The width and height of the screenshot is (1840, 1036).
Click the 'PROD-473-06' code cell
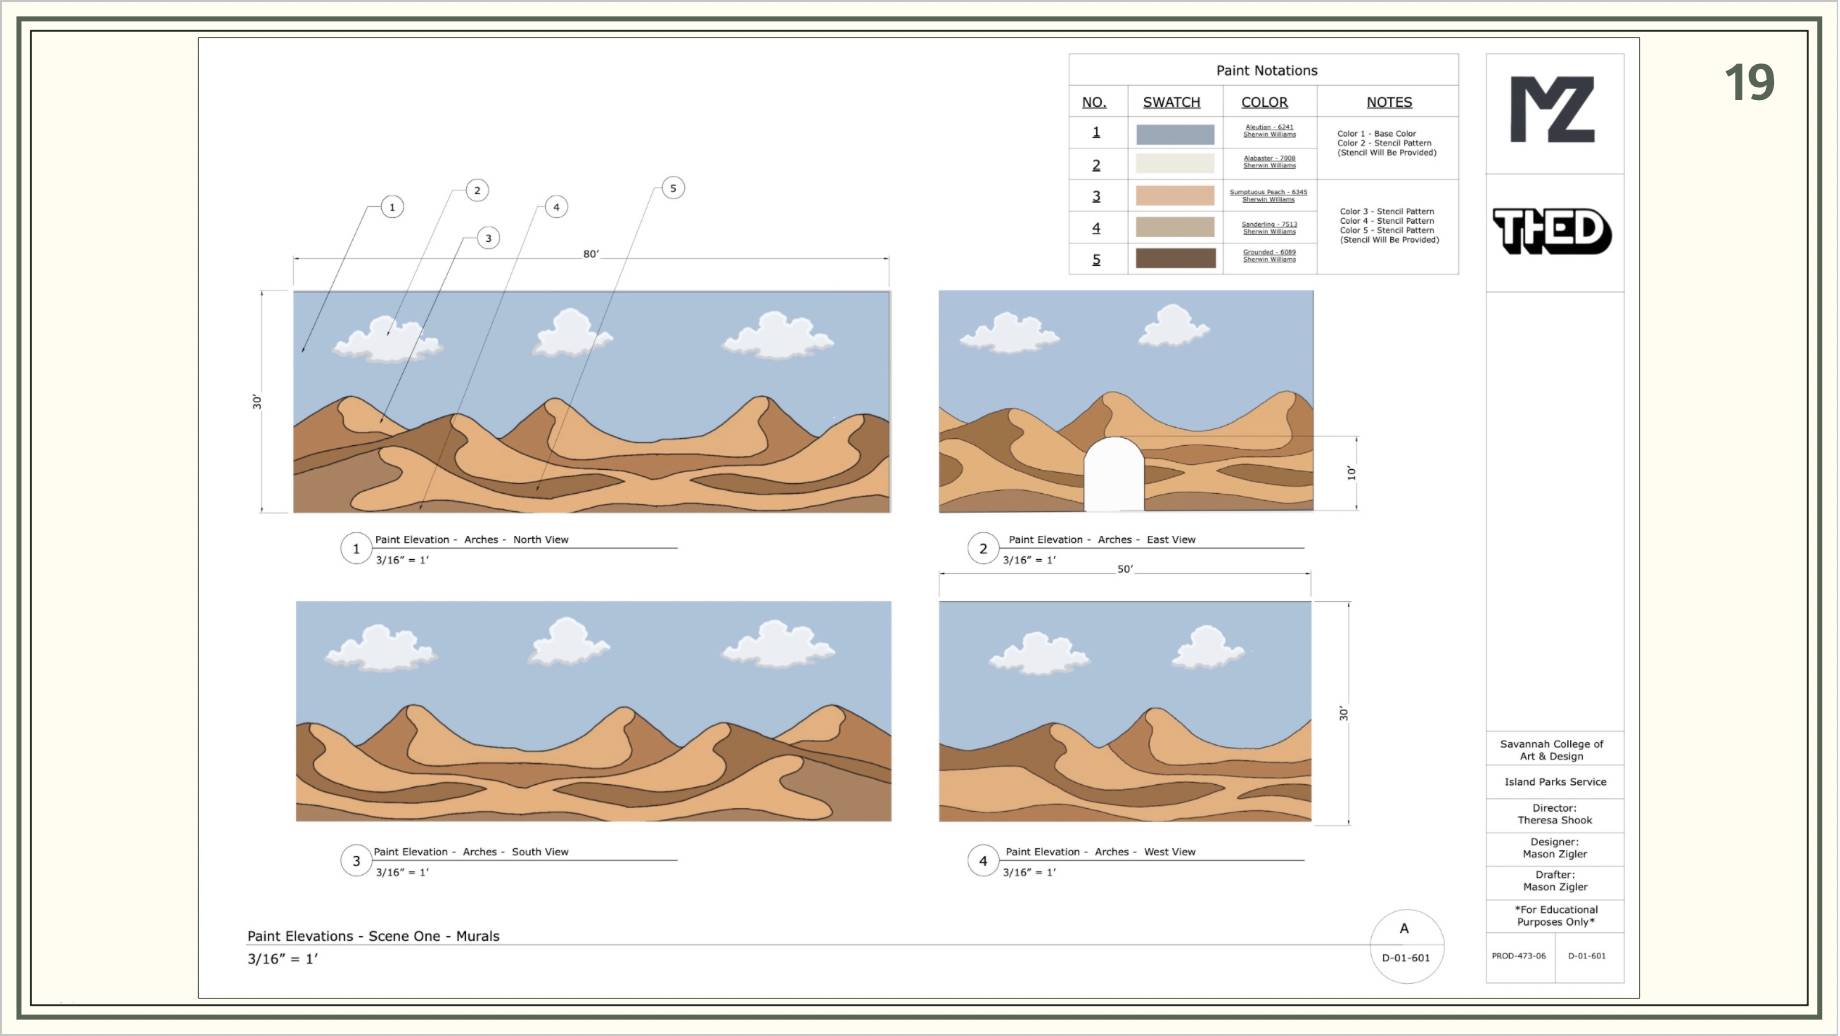pos(1519,956)
